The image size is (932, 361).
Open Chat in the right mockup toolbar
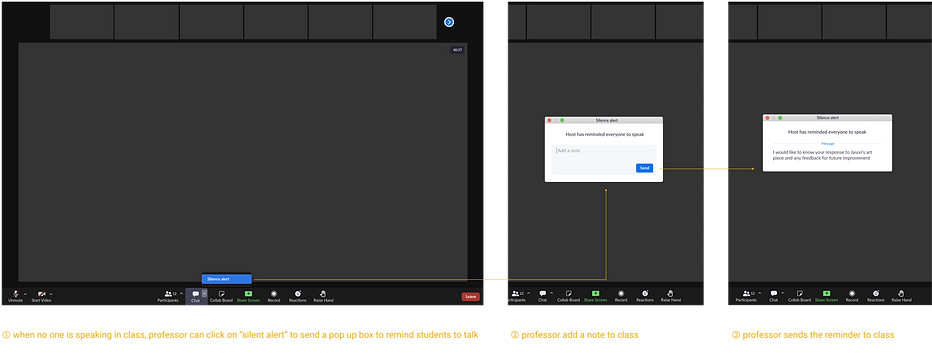pos(773,296)
